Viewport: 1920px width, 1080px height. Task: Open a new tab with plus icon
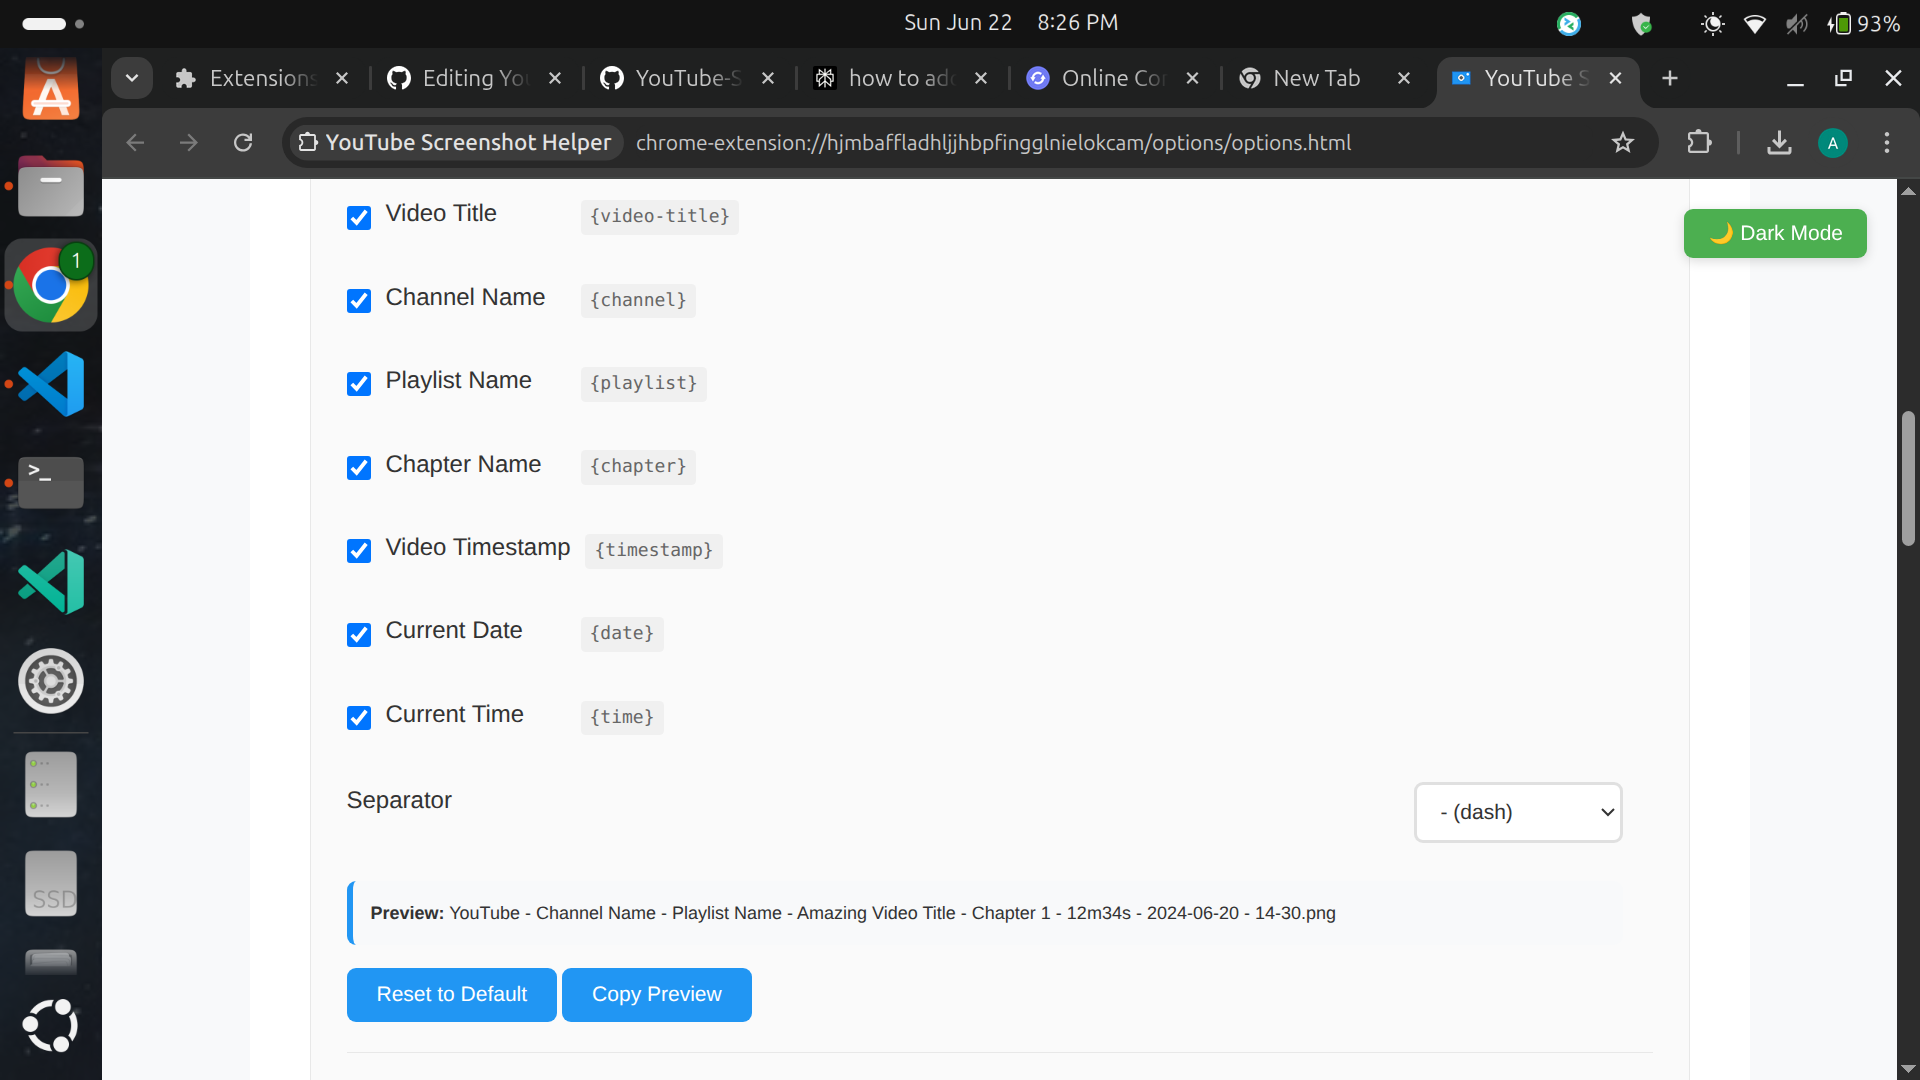coord(1670,78)
